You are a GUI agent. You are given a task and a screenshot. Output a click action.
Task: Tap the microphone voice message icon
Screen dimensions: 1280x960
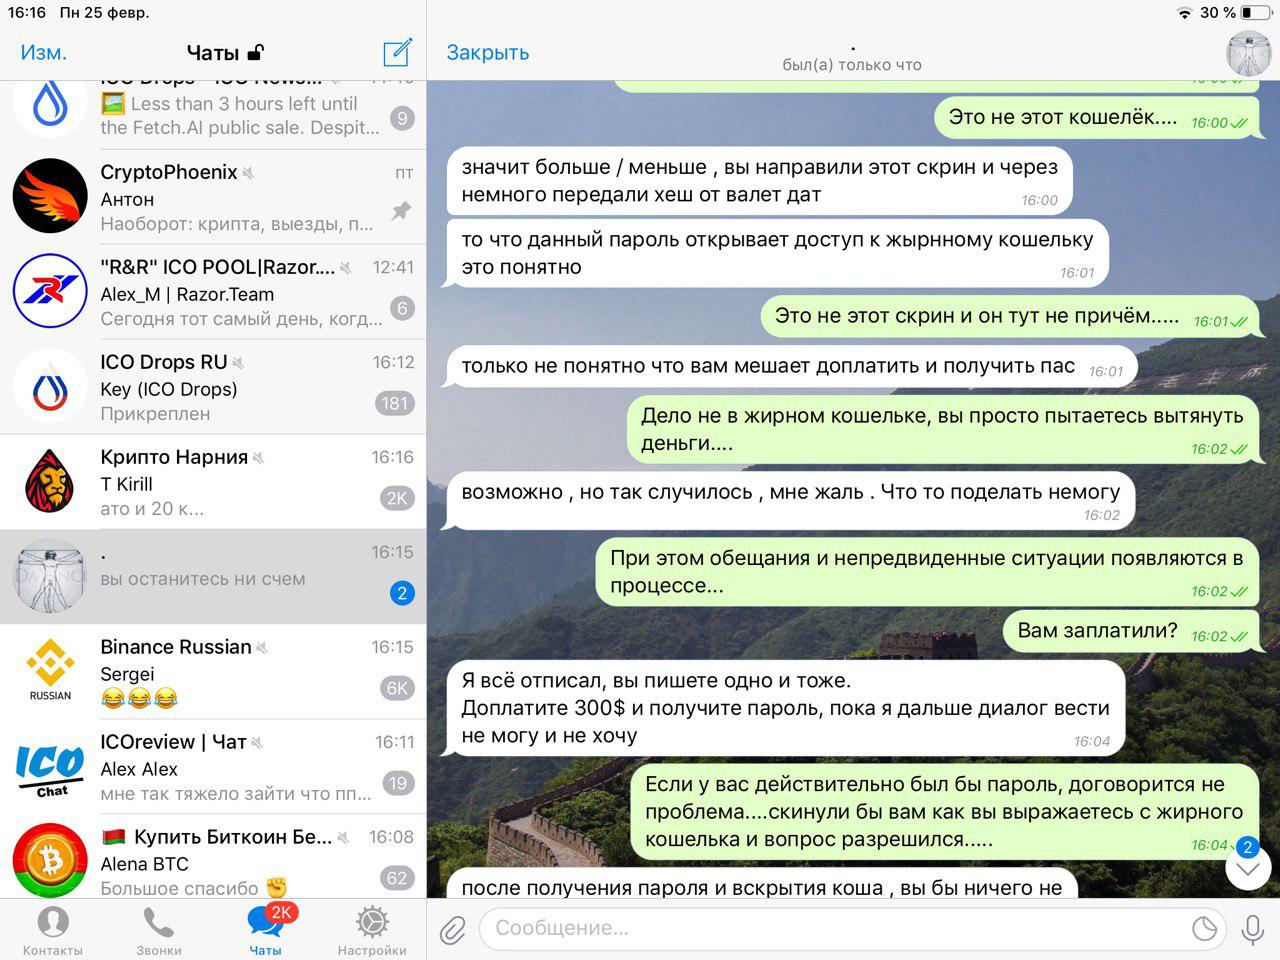point(1252,929)
